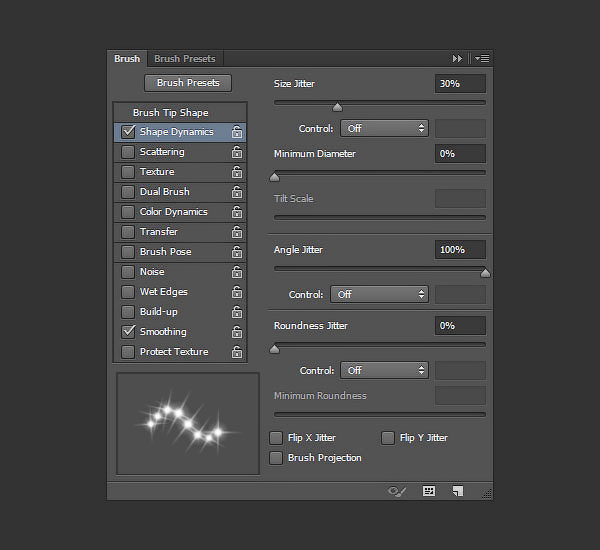This screenshot has width=600, height=550.
Task: Enable the Transfer checkbox
Action: pyautogui.click(x=128, y=232)
